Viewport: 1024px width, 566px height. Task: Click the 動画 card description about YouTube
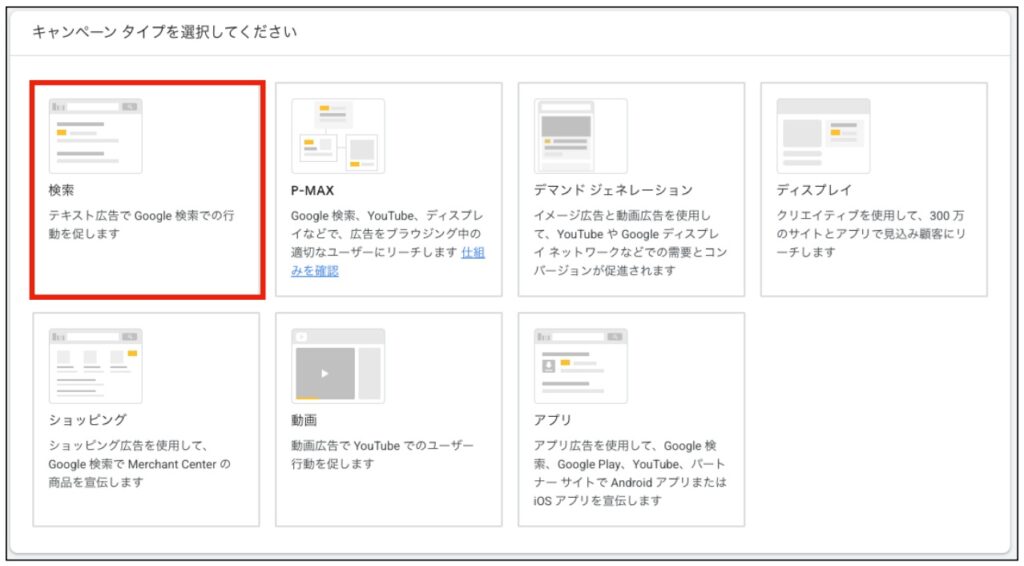[x=382, y=455]
